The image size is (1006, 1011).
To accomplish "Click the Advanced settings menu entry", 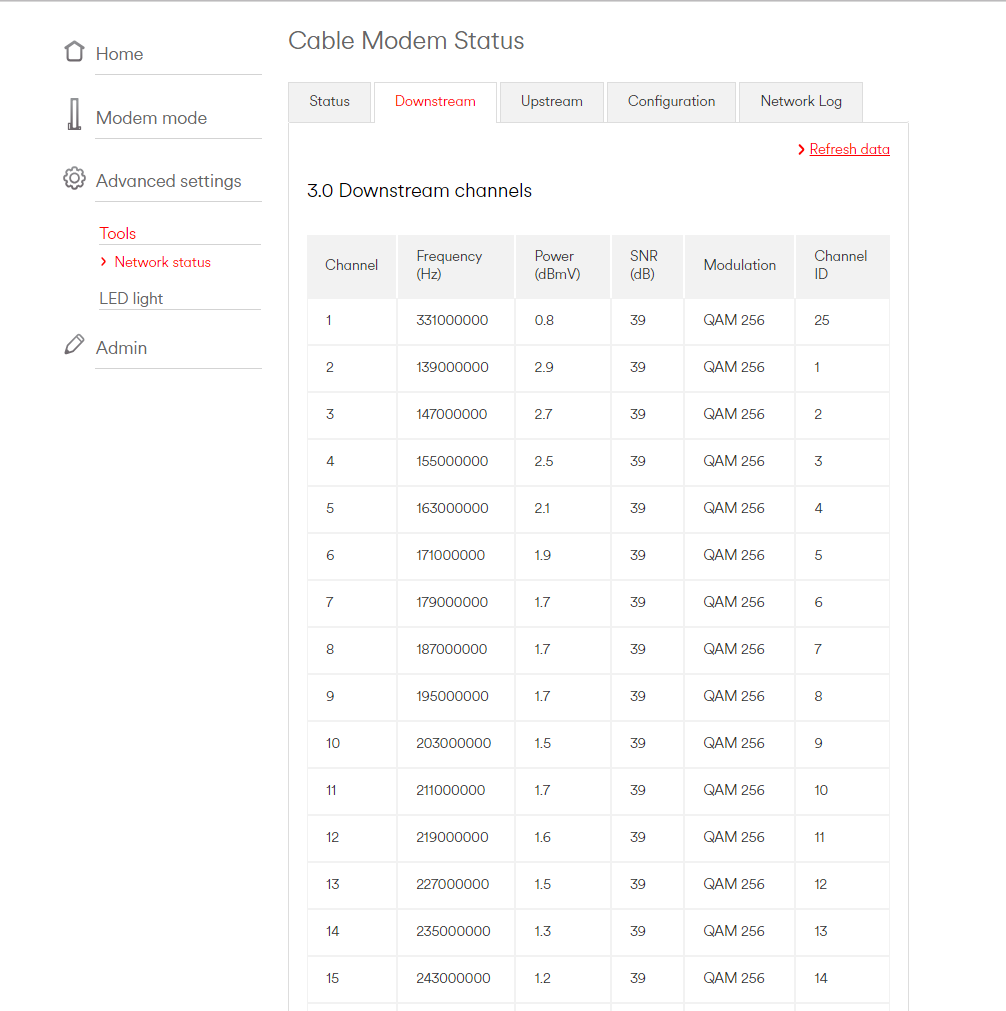I will click(168, 181).
